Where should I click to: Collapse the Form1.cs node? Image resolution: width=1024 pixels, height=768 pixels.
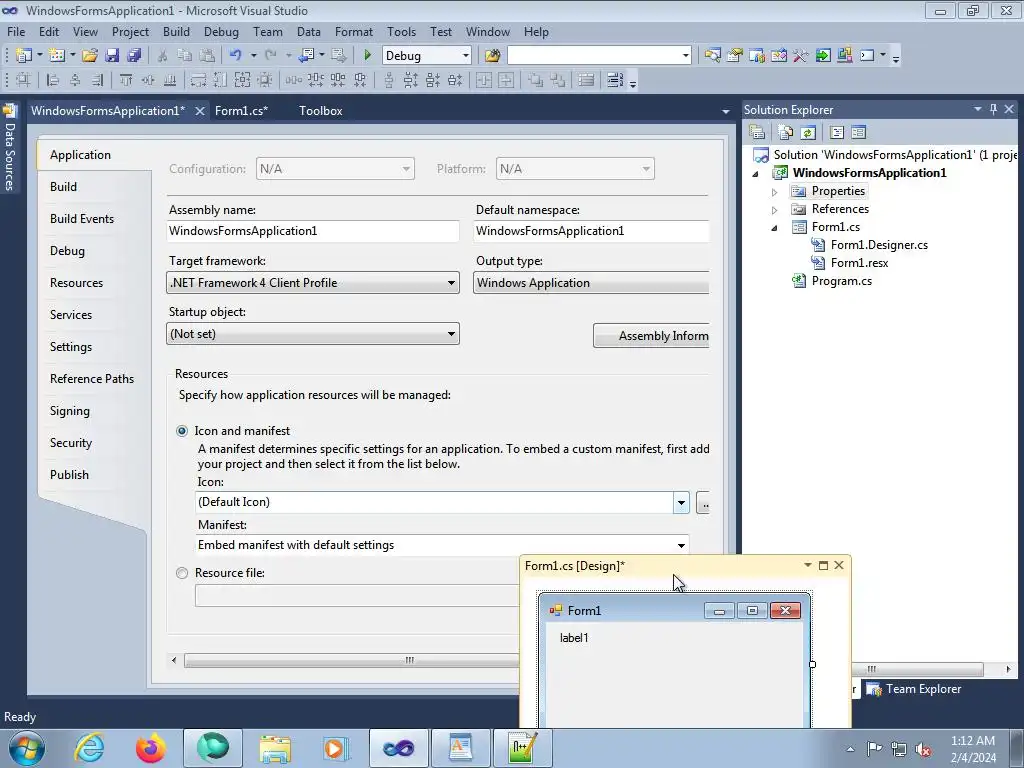pyautogui.click(x=775, y=228)
